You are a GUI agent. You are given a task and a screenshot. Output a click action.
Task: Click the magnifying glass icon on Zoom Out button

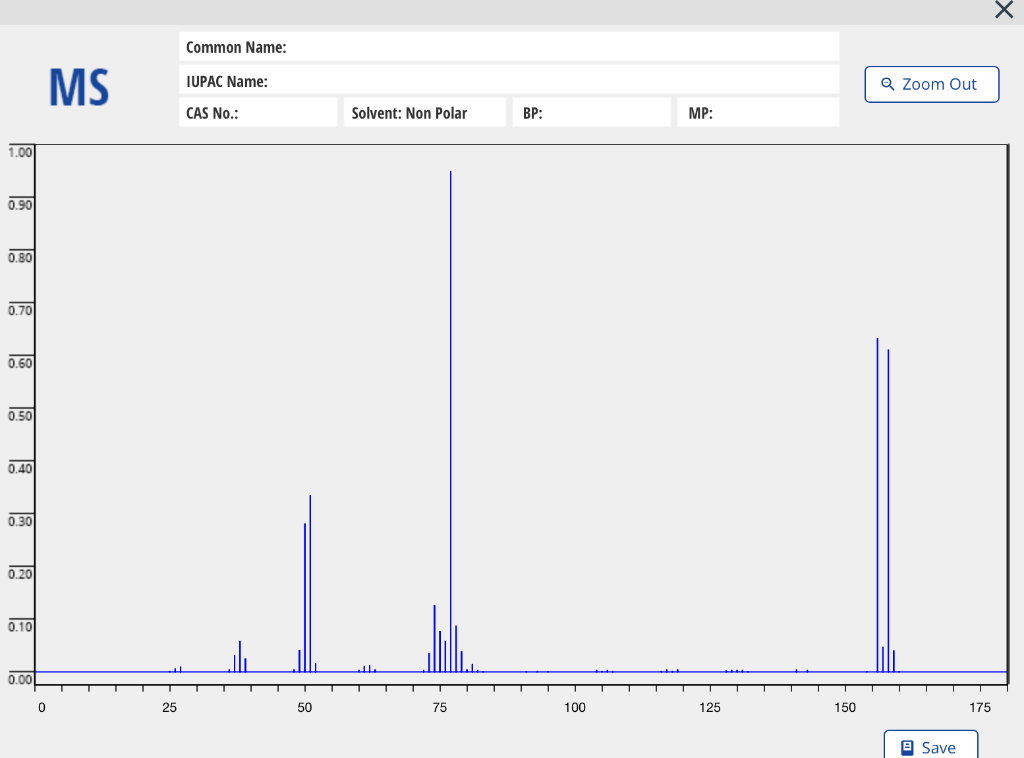(x=888, y=84)
